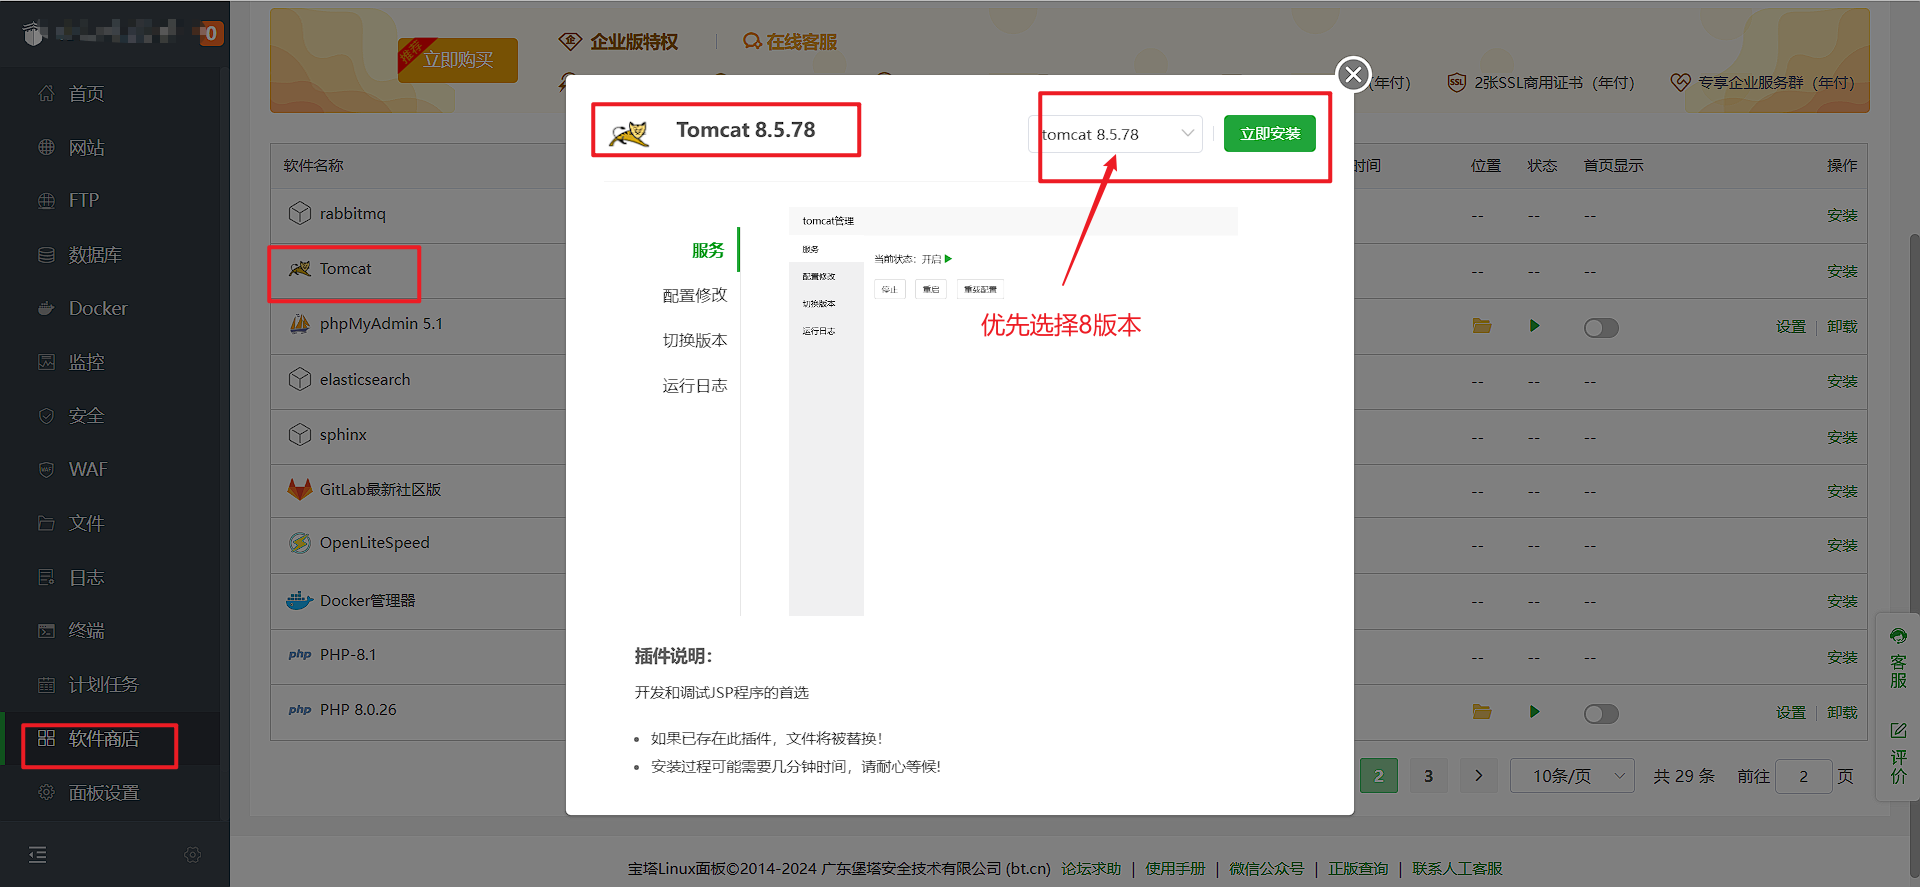Click 安装 in the elasticsearch row
This screenshot has width=1920, height=887.
1842,382
